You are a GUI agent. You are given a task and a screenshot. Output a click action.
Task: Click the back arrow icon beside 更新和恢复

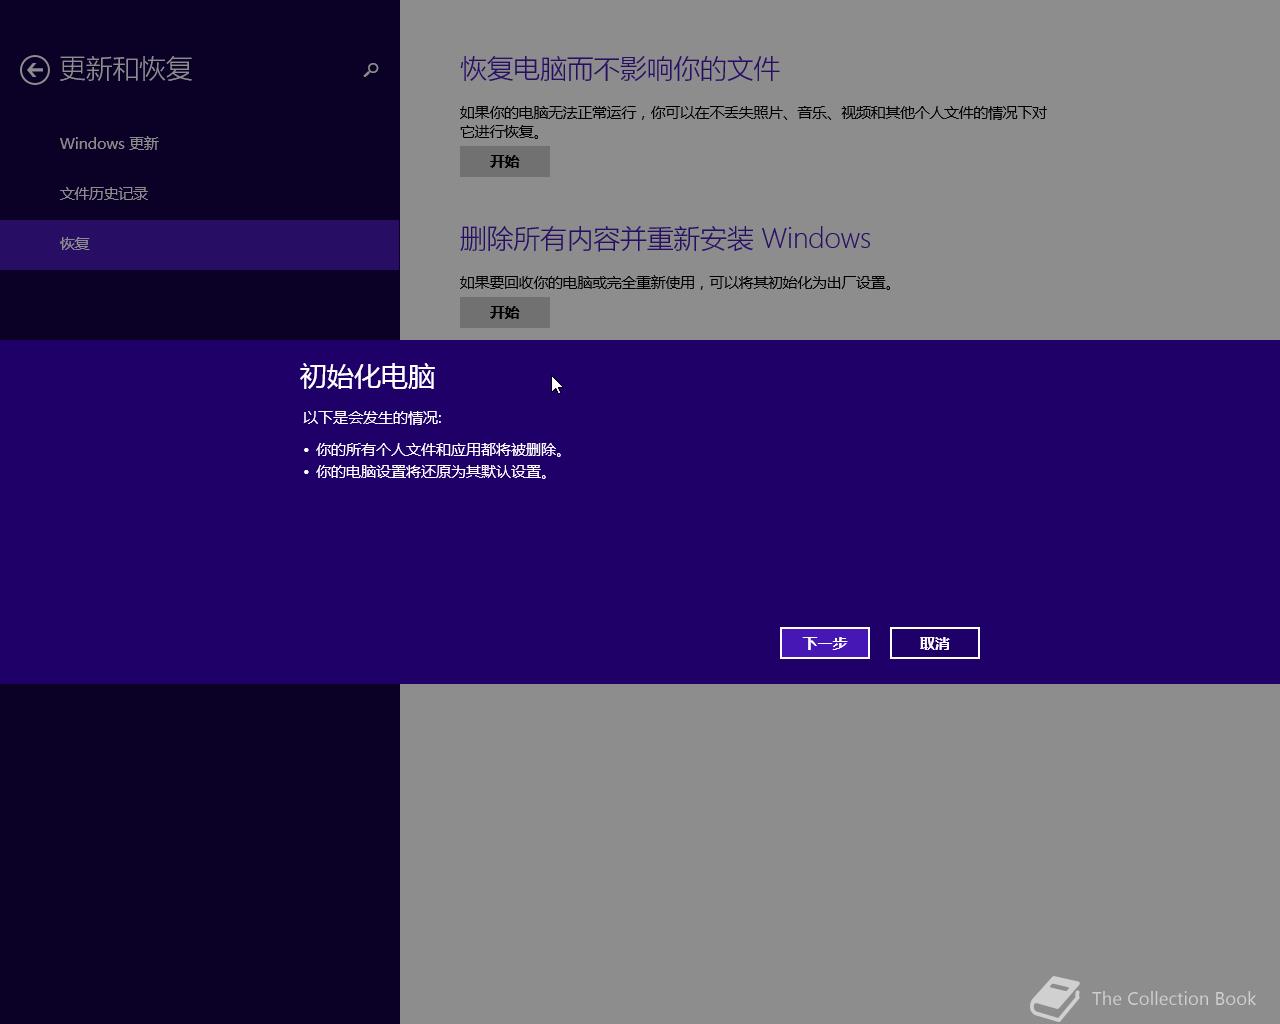click(x=35, y=70)
